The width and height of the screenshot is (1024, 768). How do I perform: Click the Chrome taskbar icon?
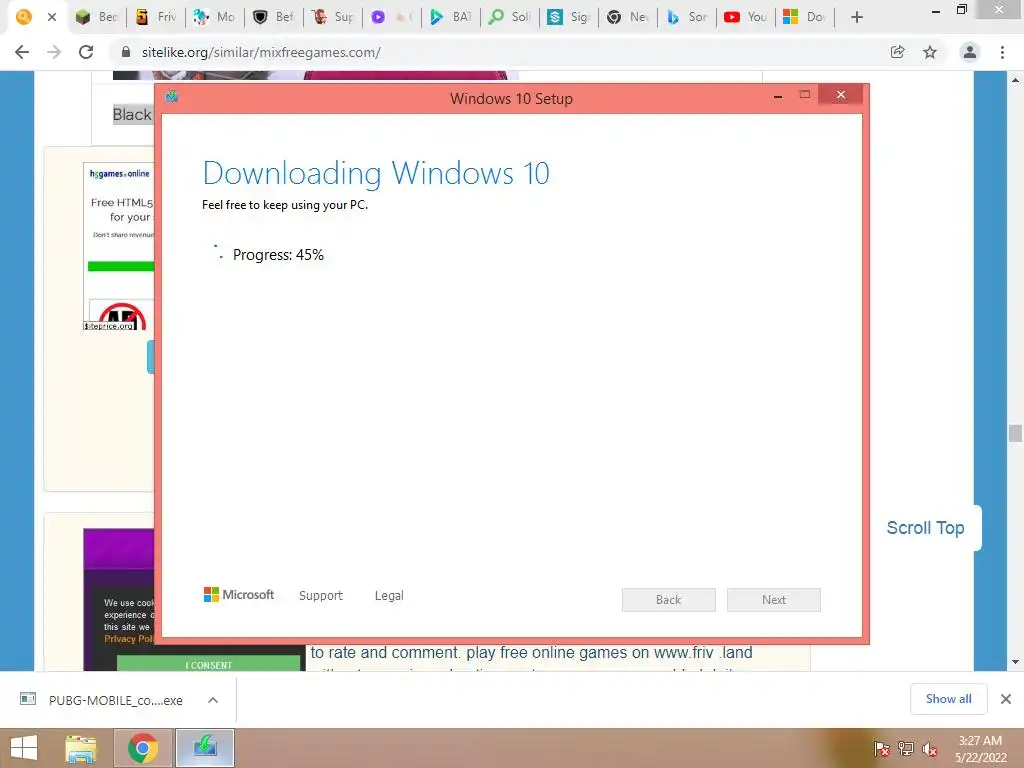143,748
